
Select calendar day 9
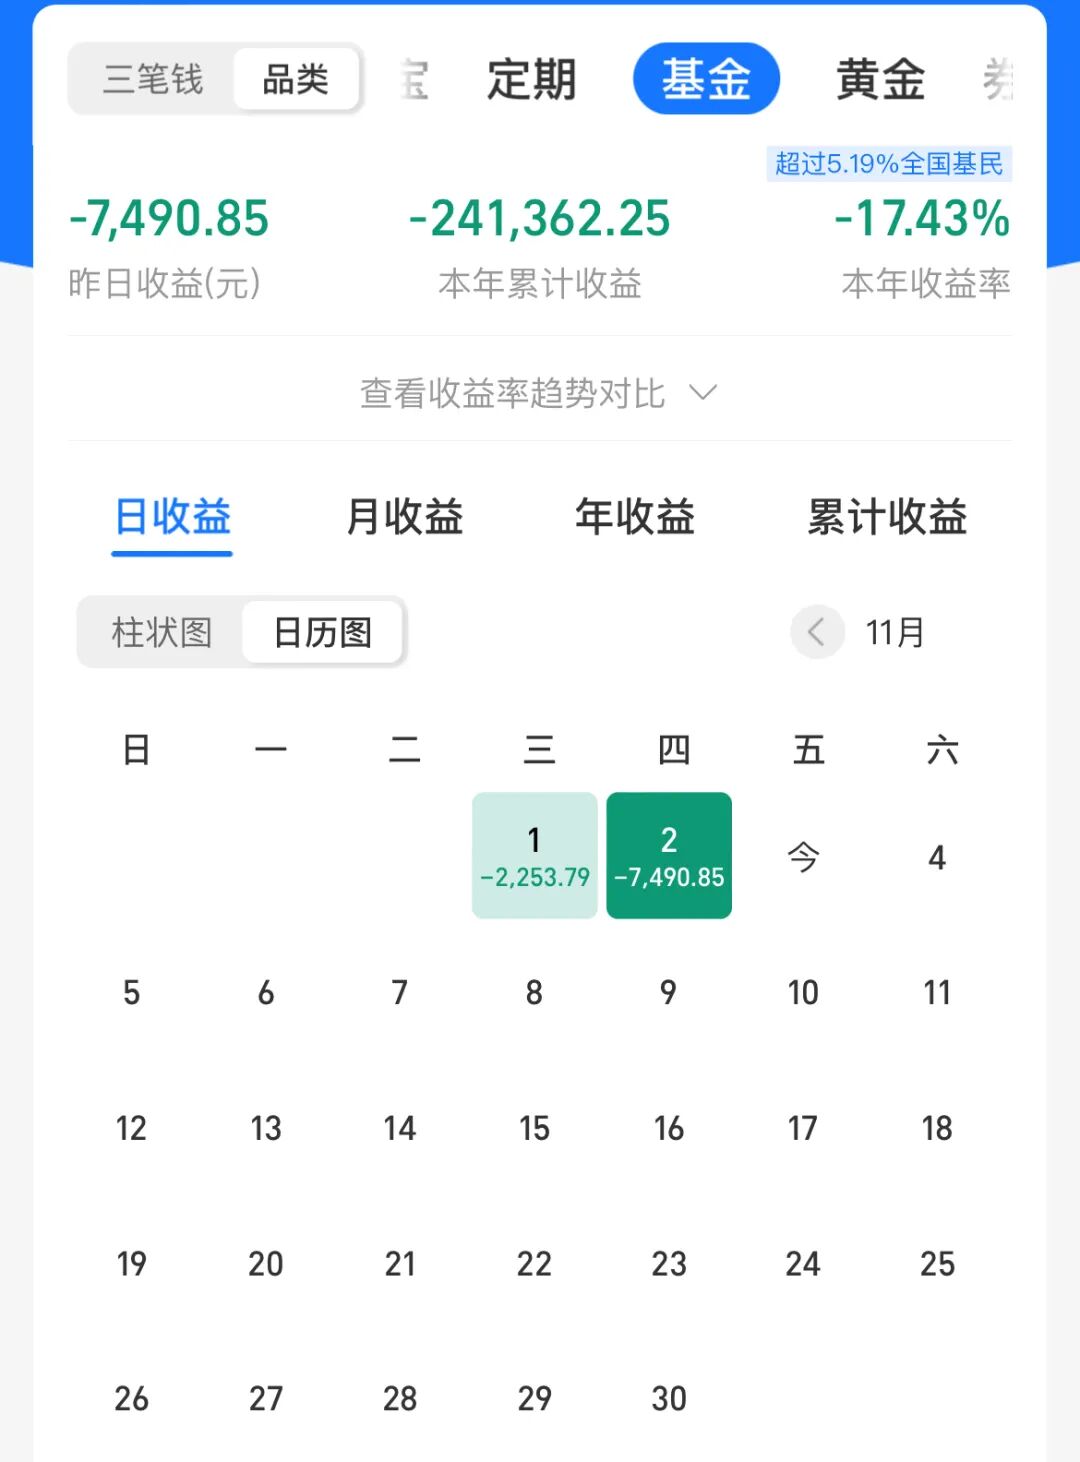(x=668, y=992)
